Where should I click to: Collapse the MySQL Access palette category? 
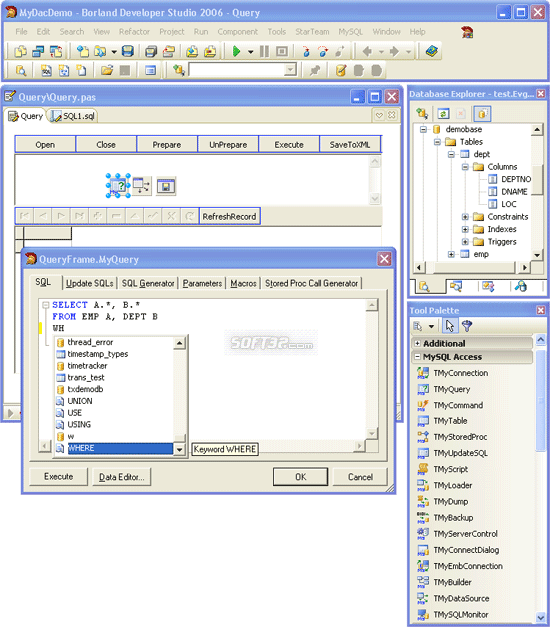click(418, 357)
